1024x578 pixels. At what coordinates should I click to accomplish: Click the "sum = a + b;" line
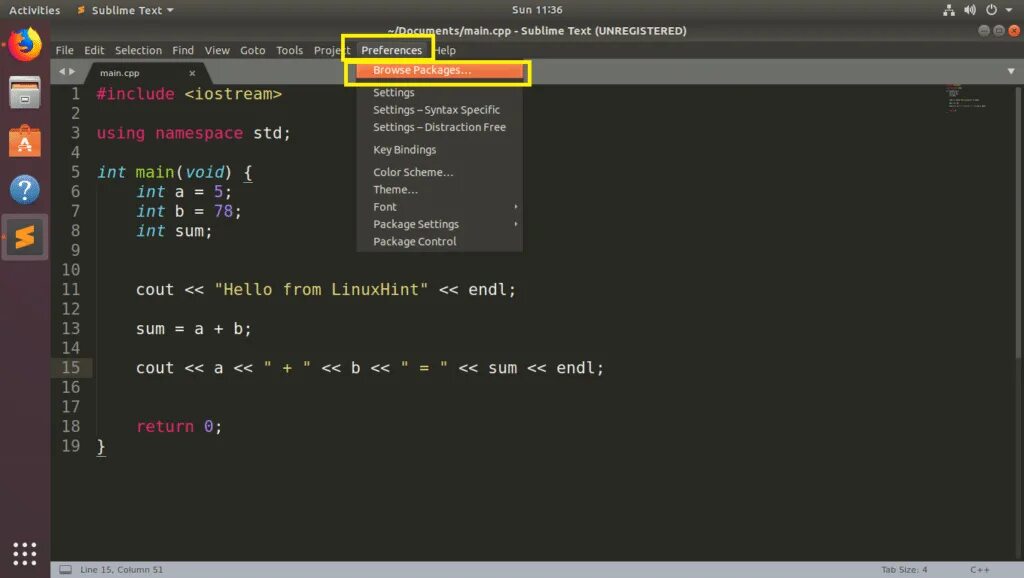(193, 329)
